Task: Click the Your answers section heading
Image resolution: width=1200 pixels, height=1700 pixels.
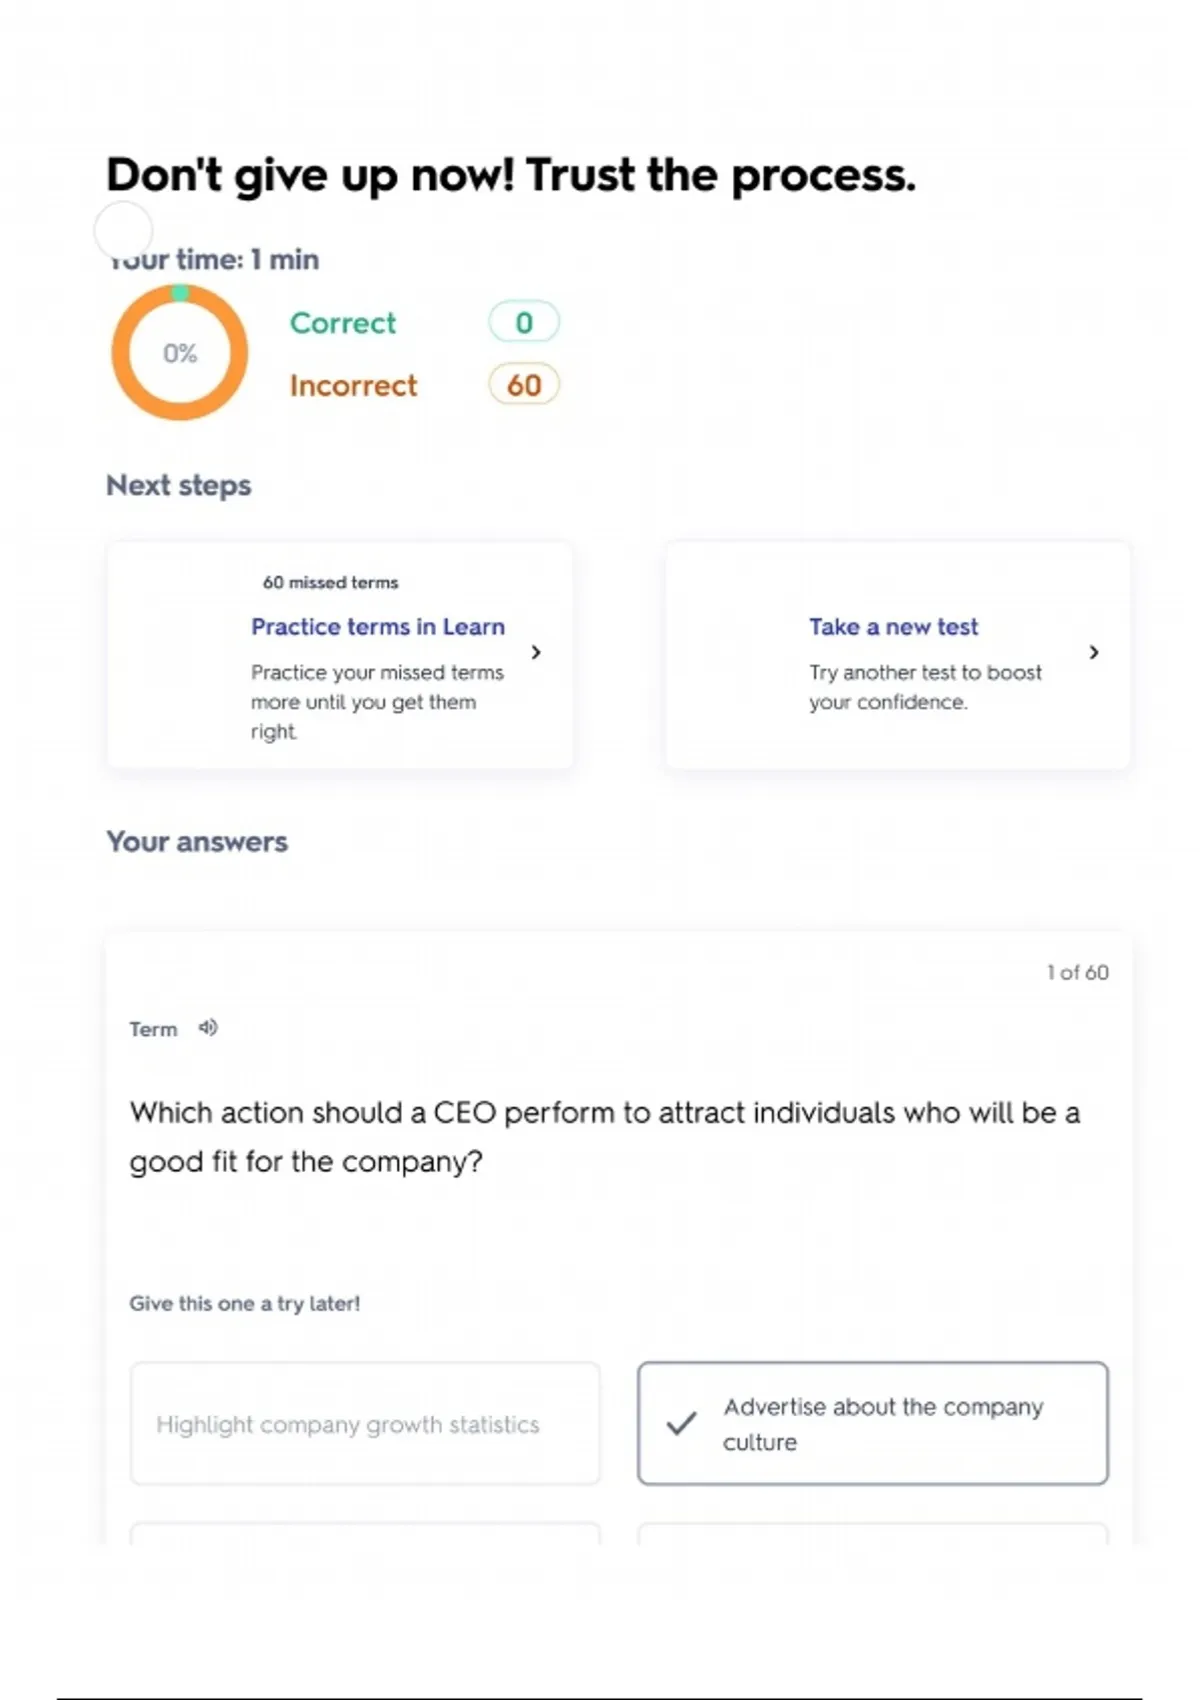Action: click(197, 842)
